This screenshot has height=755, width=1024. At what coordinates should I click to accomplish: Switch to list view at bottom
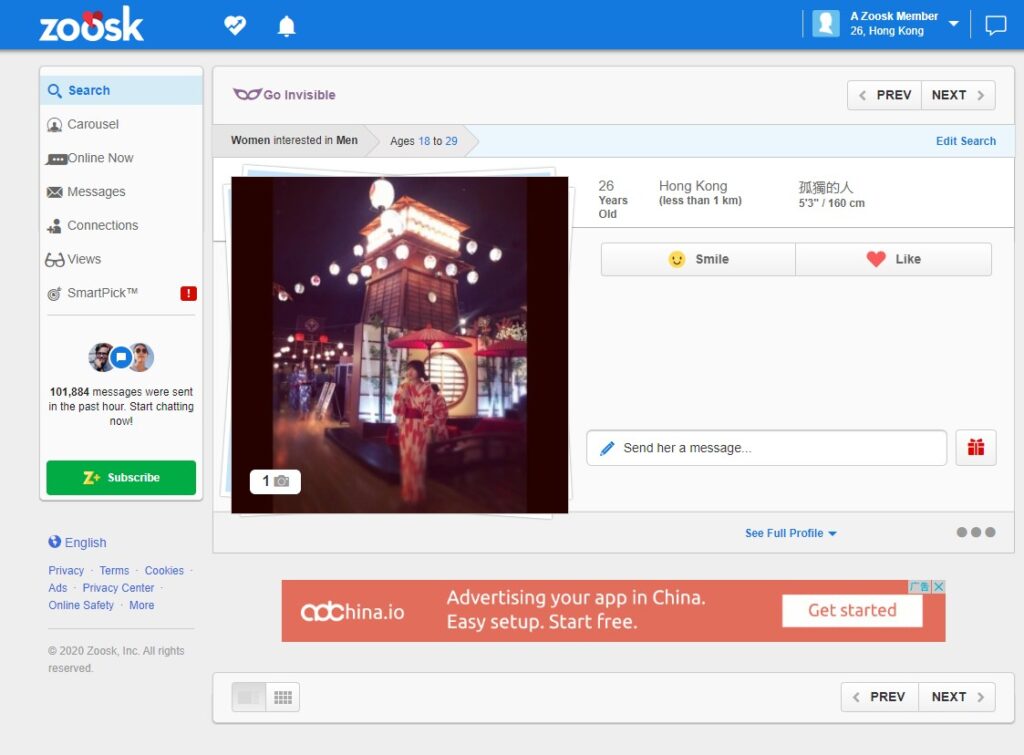click(249, 696)
